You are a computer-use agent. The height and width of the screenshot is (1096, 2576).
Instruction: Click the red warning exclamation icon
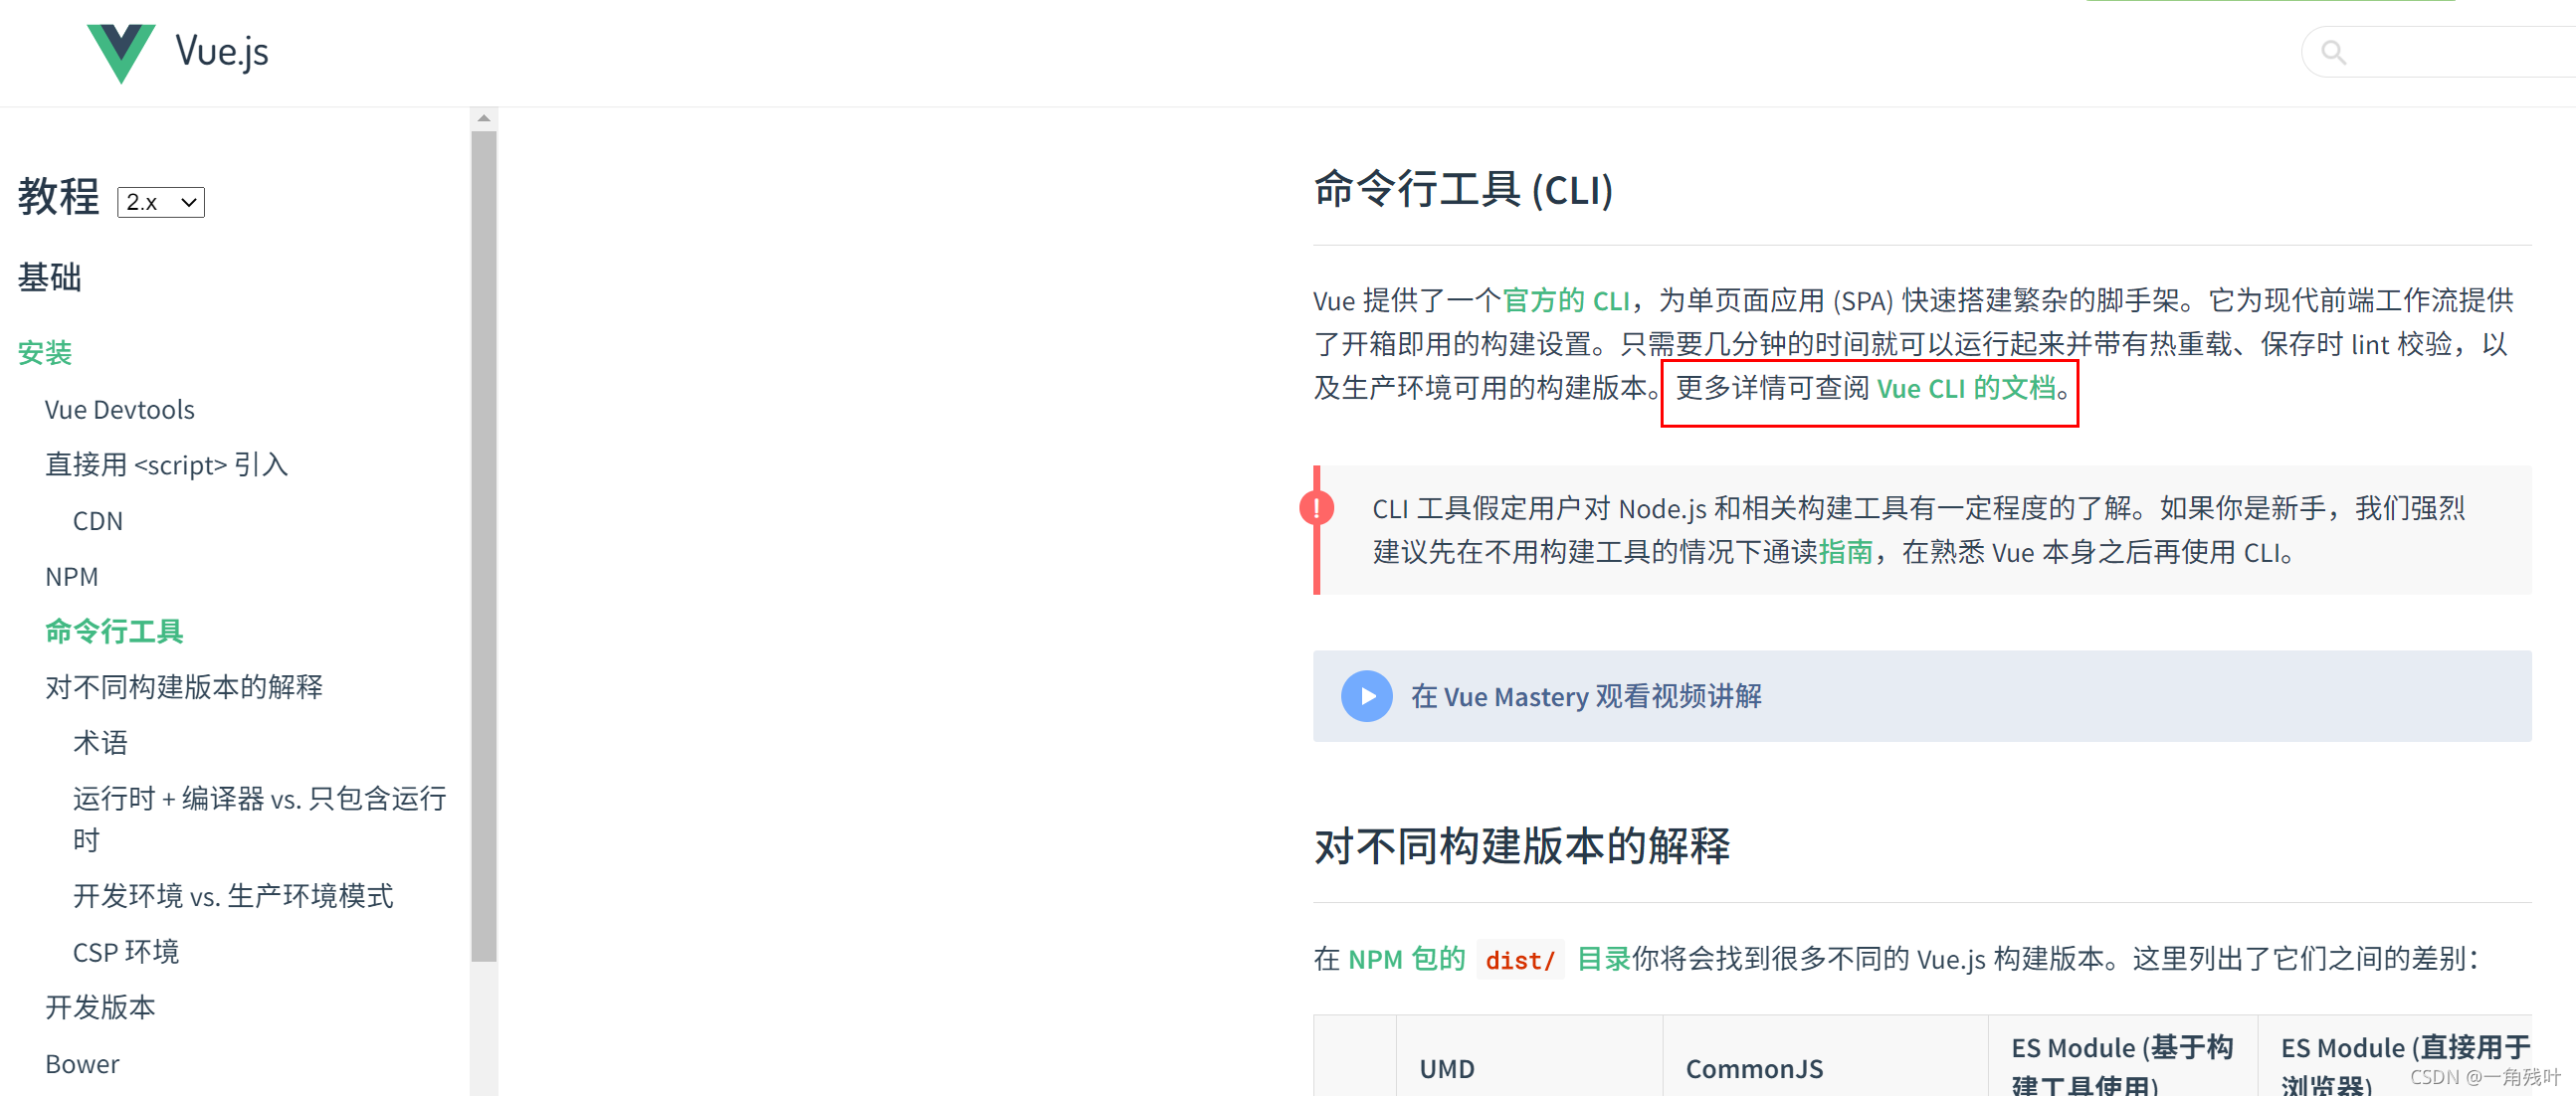1318,508
